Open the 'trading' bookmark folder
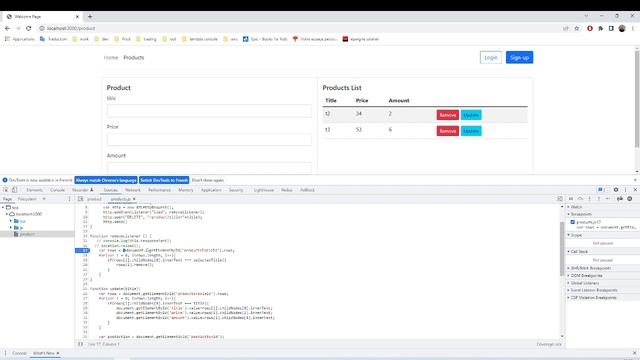640x360 pixels. click(146, 39)
